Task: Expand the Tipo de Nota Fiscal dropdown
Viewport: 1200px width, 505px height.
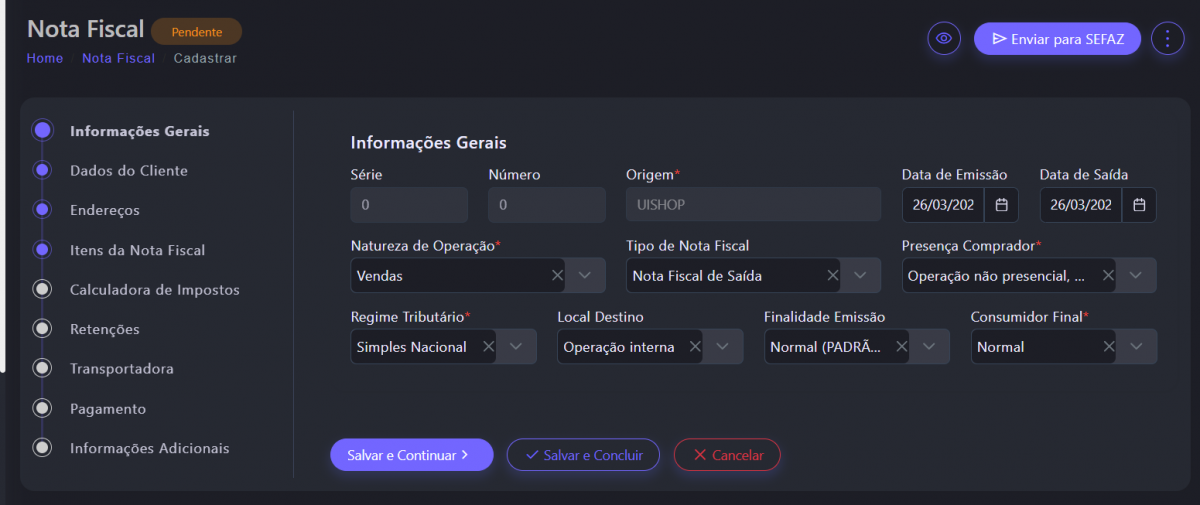Action: pos(861,275)
